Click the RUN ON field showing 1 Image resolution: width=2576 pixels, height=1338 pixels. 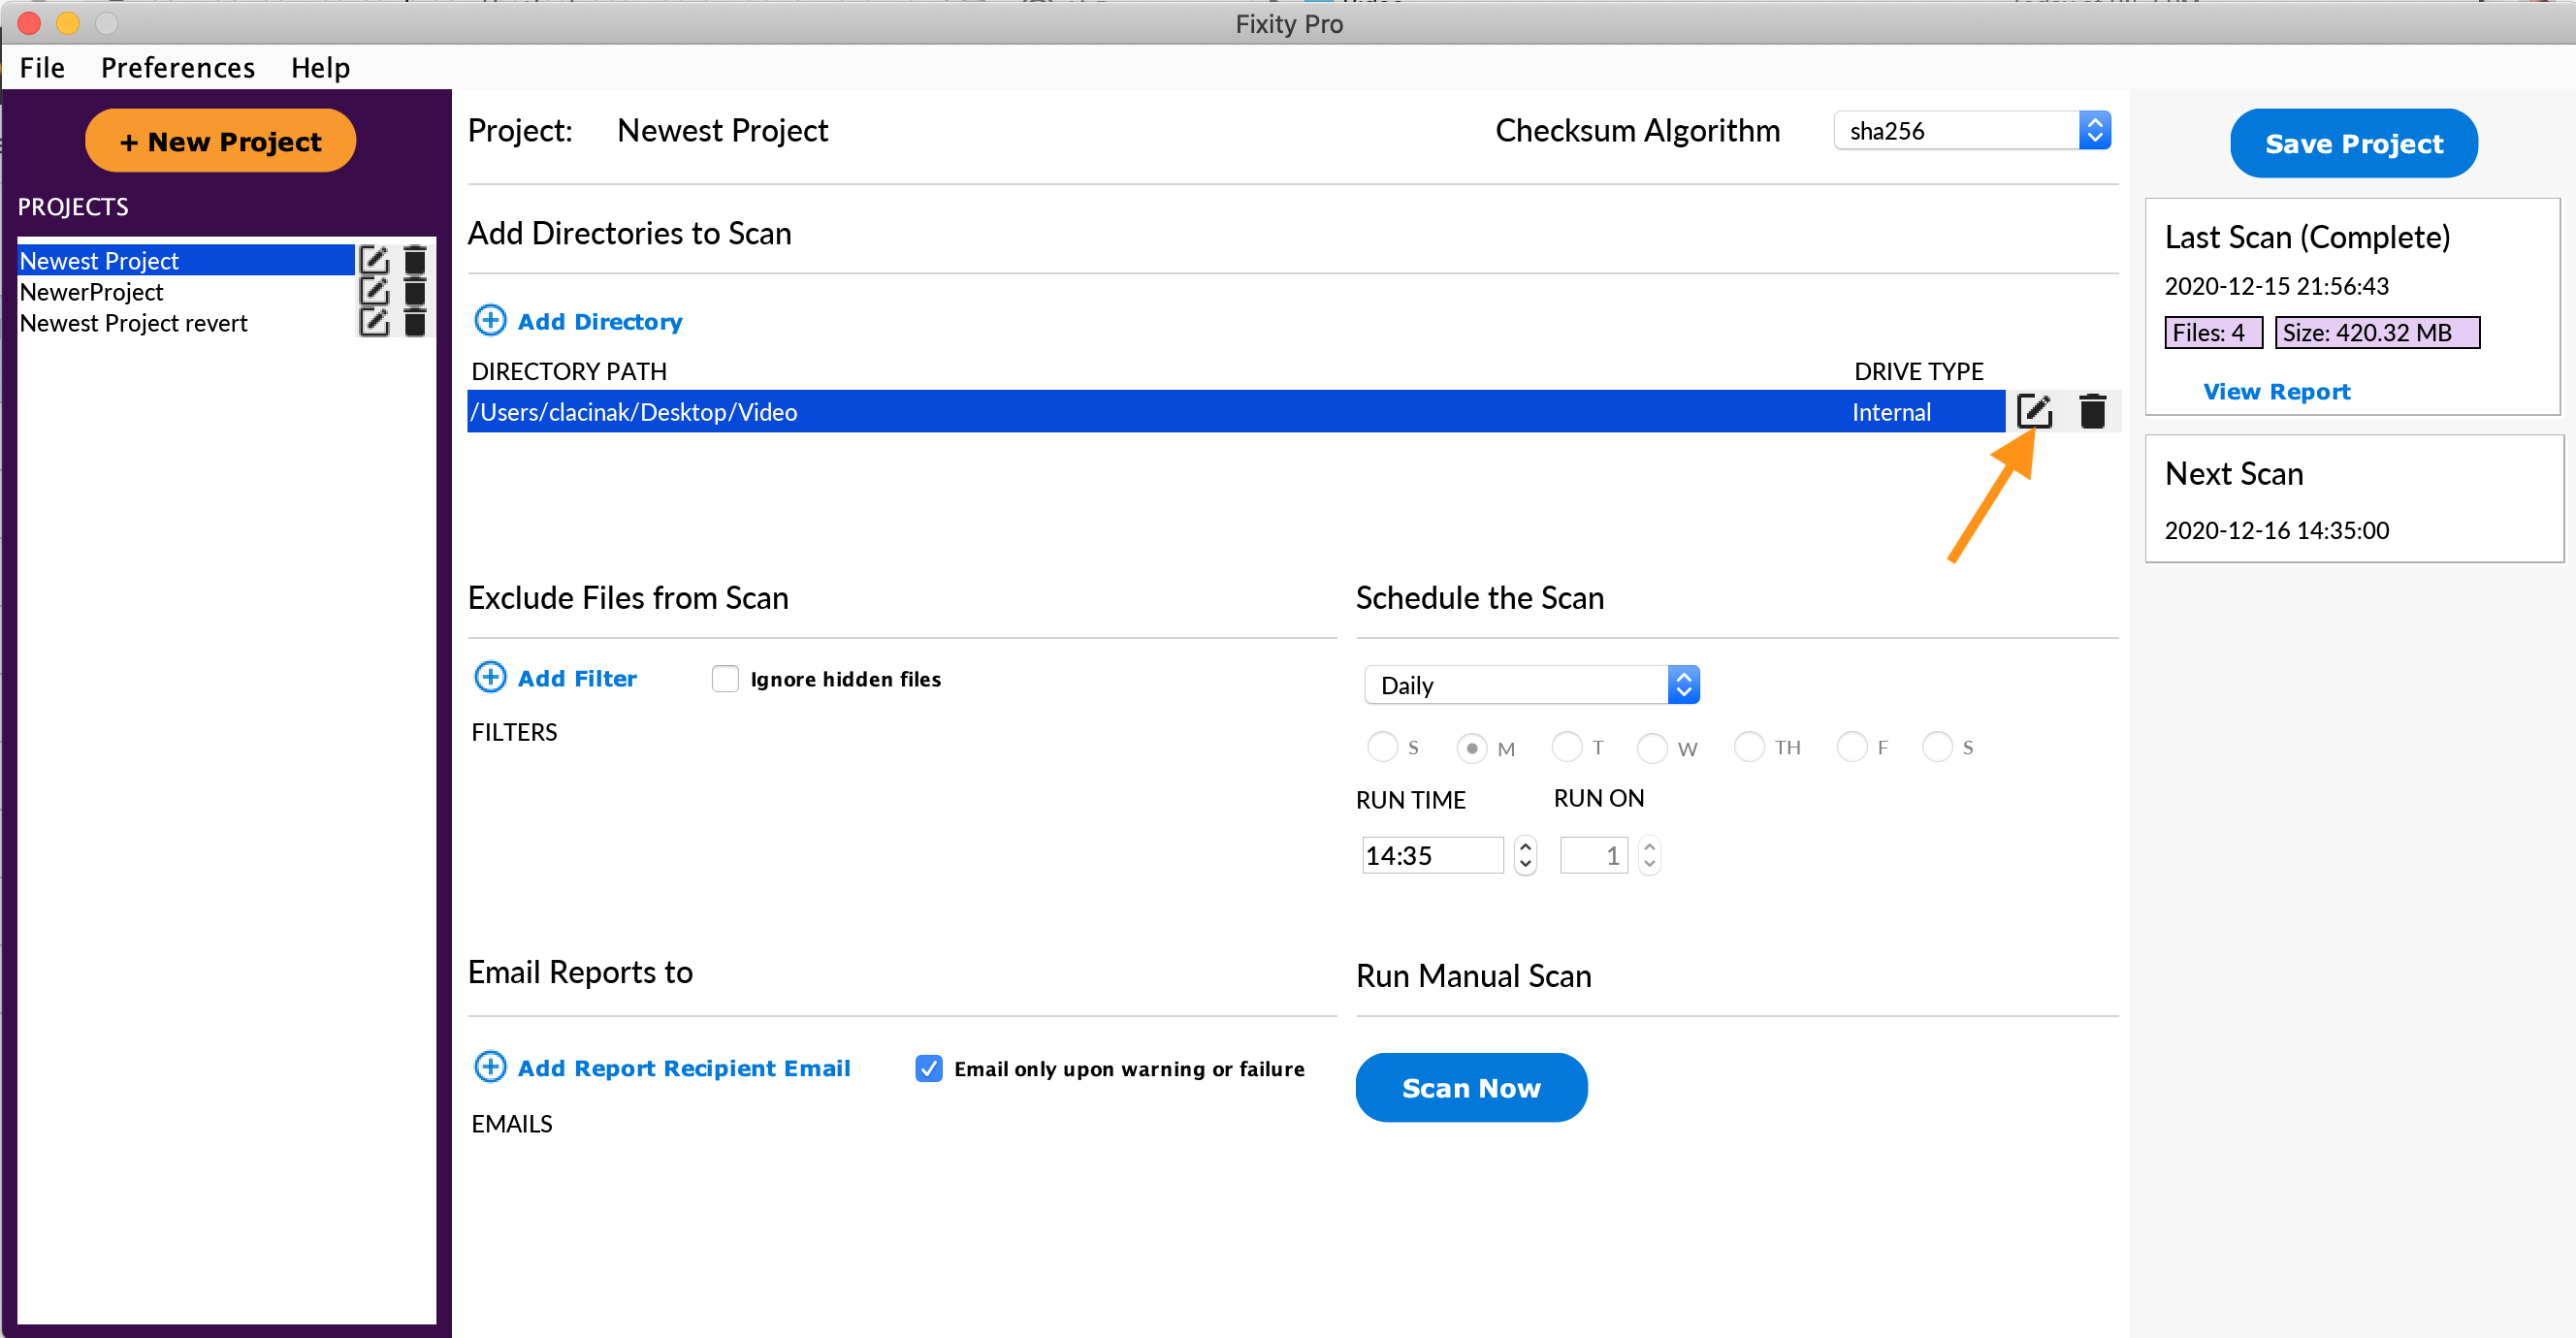coord(1594,855)
